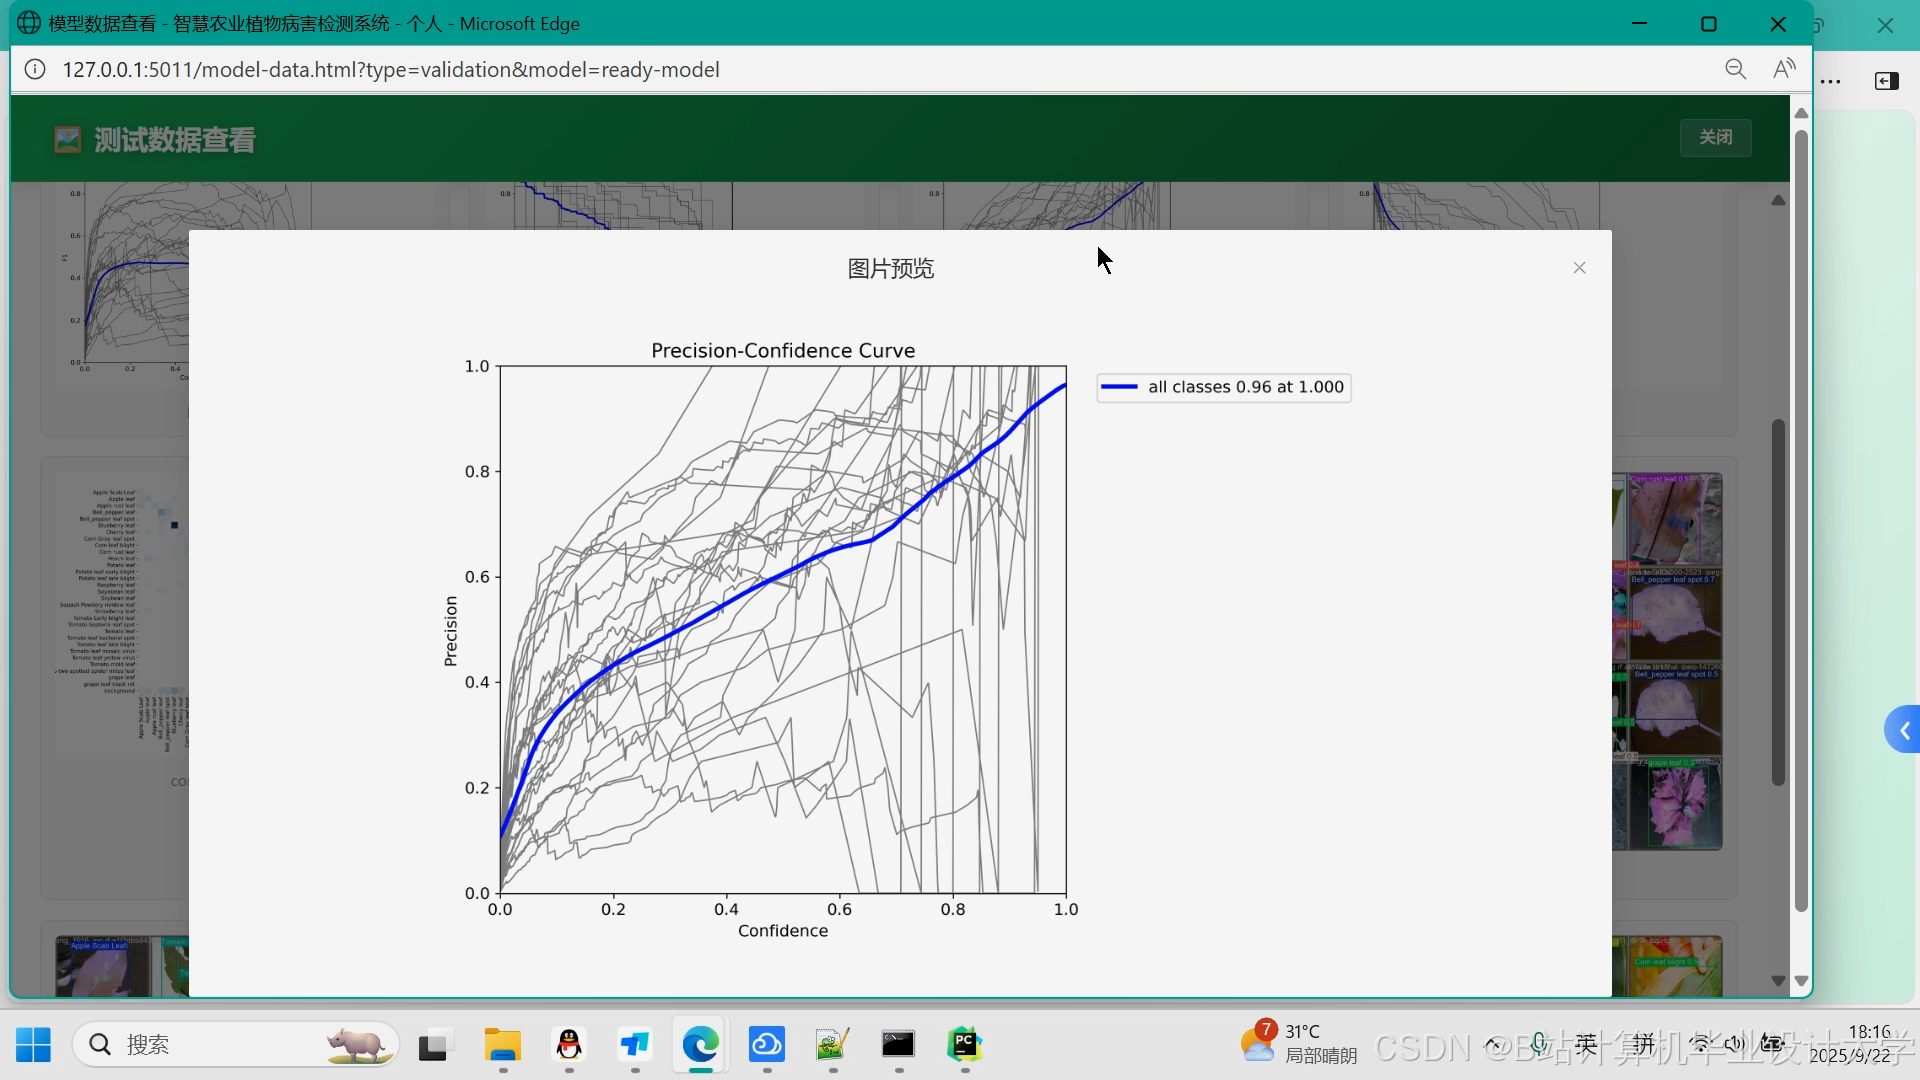
Task: Click the validation batch image thumbnail on right
Action: click(1668, 660)
